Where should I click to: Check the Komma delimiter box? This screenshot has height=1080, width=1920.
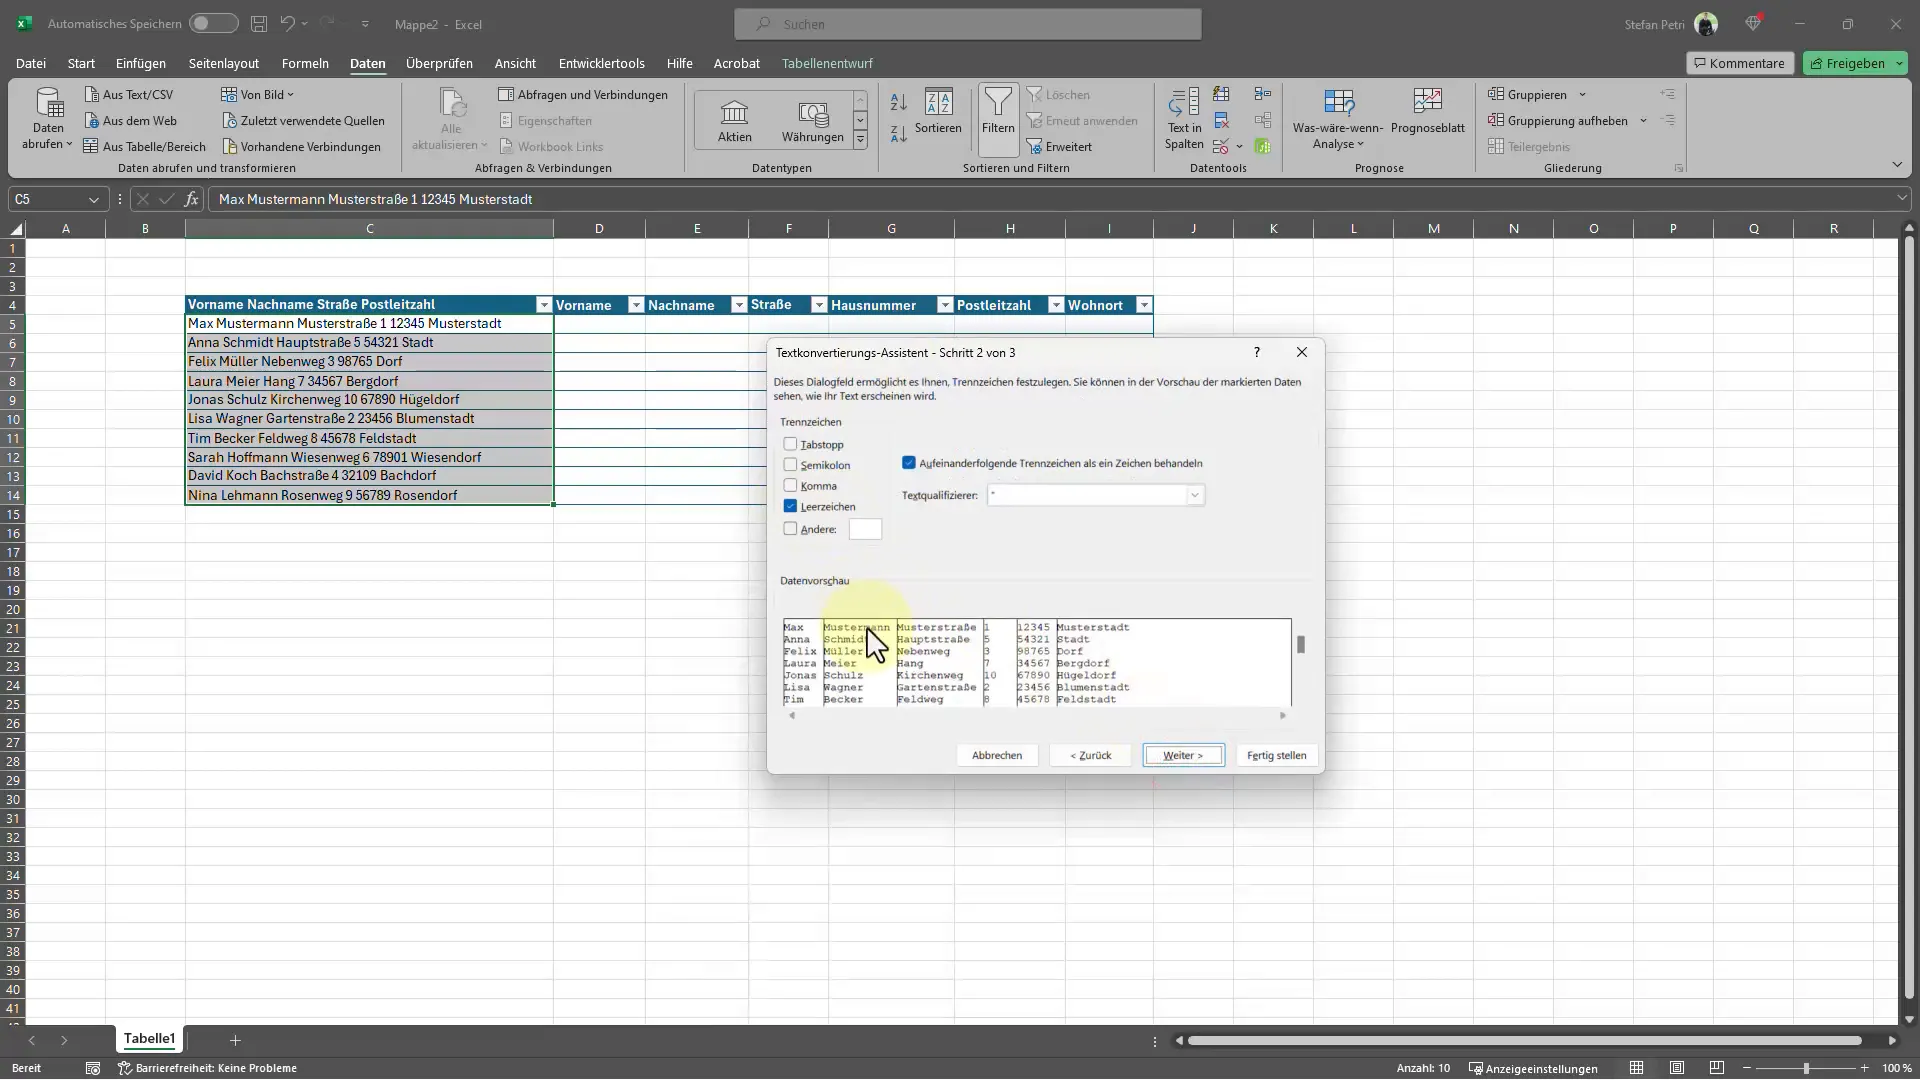click(x=790, y=486)
